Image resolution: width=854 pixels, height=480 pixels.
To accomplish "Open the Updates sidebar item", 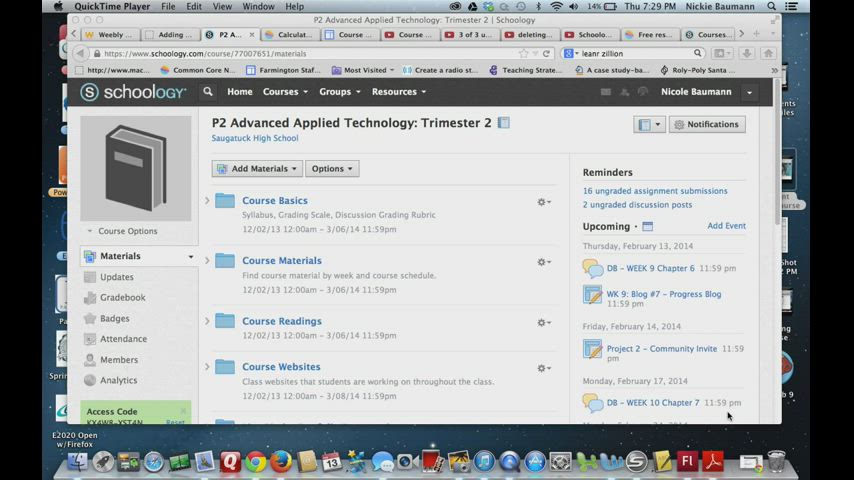I will pyautogui.click(x=116, y=277).
